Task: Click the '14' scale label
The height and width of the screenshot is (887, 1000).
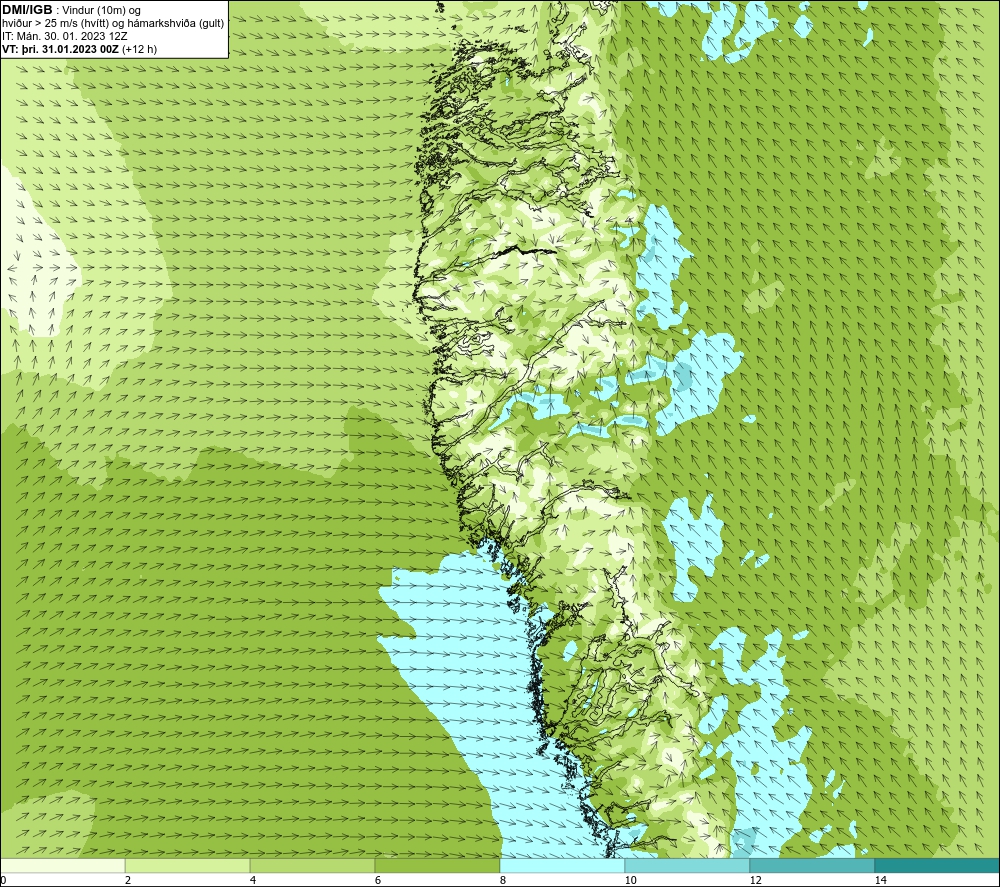Action: click(880, 880)
